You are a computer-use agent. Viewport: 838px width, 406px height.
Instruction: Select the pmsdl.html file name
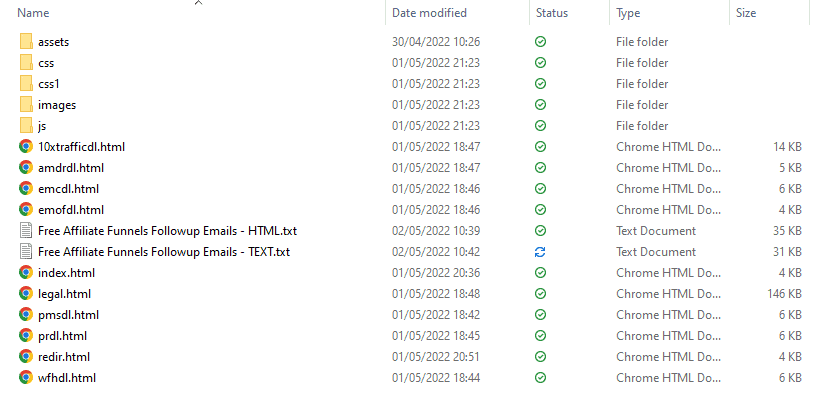(67, 315)
